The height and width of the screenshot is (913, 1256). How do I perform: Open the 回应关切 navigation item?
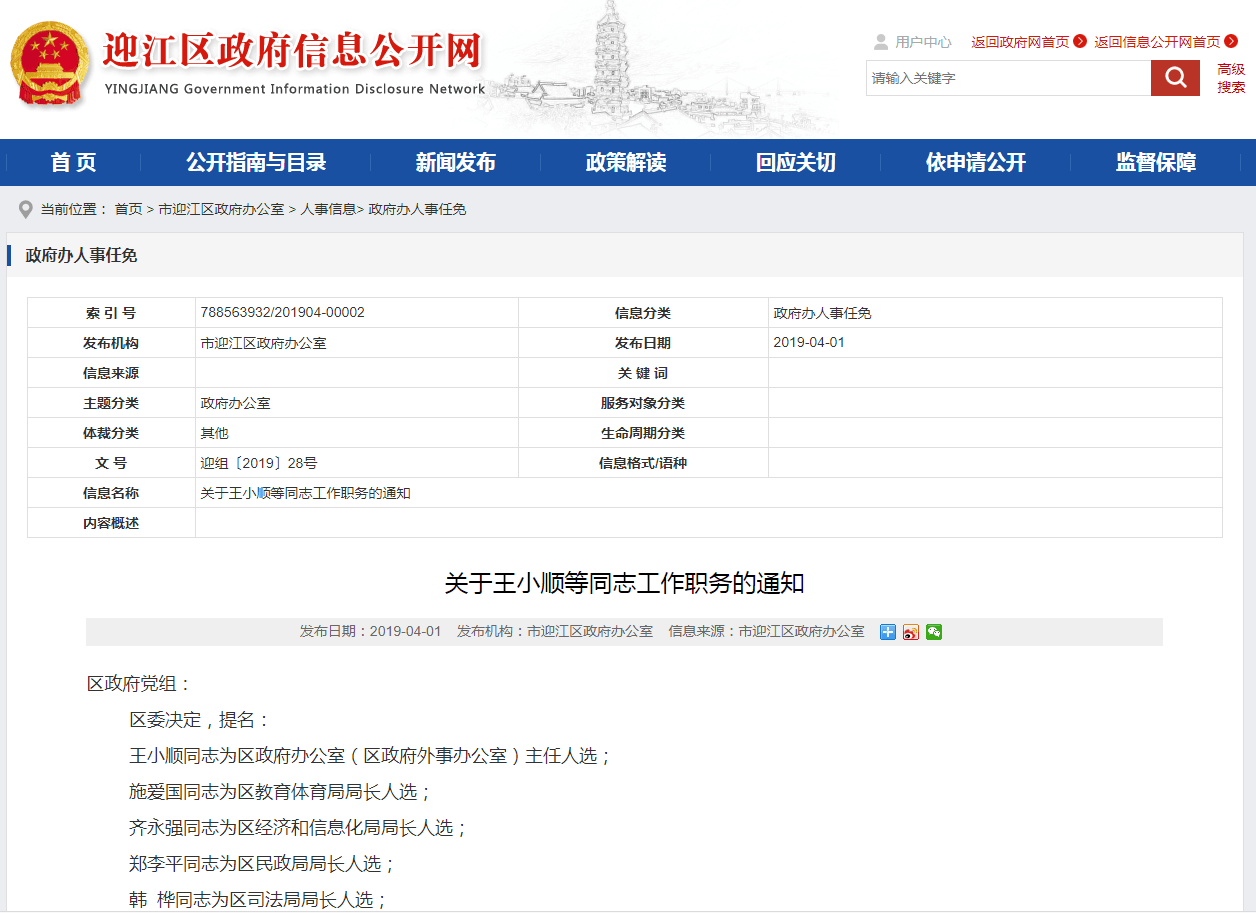796,163
